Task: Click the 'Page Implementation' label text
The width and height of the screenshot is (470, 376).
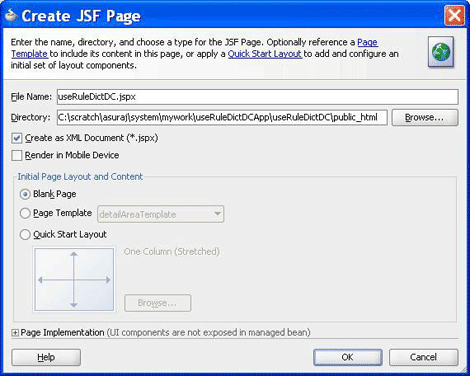Action: click(62, 333)
